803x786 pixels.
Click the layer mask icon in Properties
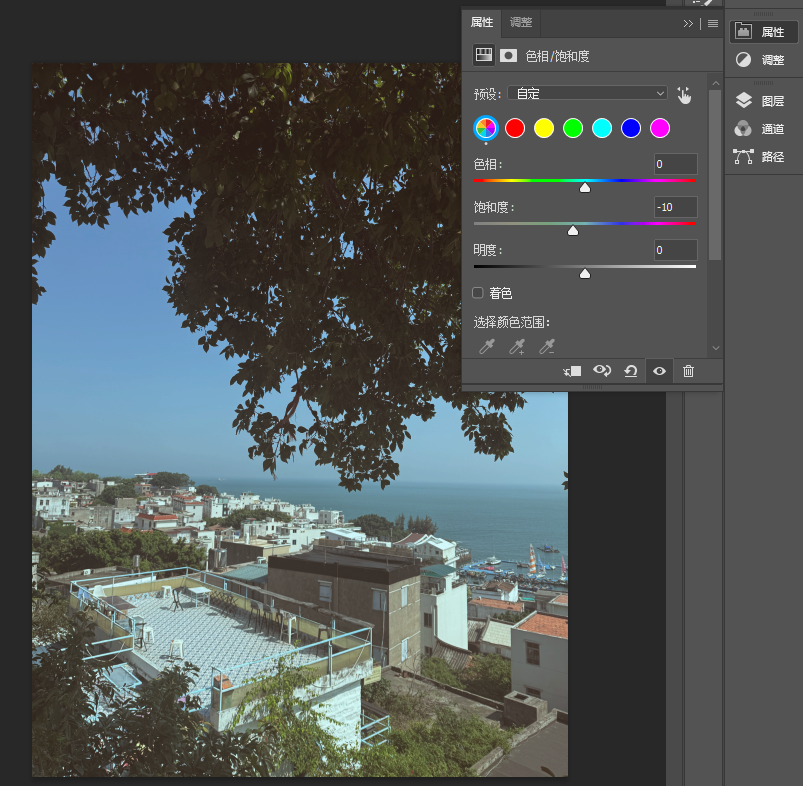pos(508,55)
